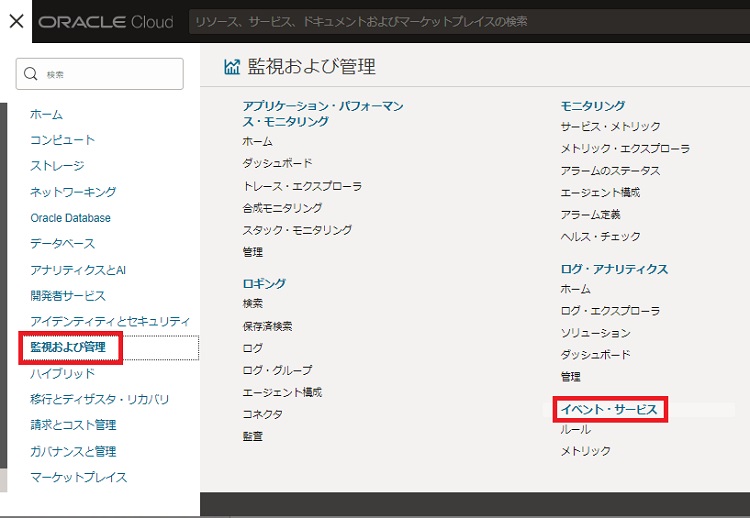The width and height of the screenshot is (750, 518).
Task: Open イベント・サービス section heading
Action: click(x=609, y=409)
